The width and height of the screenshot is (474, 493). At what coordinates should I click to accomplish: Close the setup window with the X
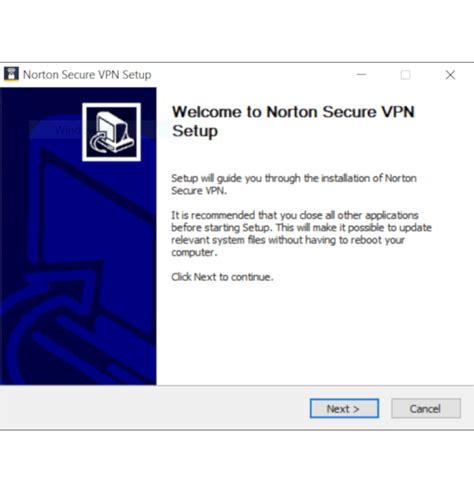(x=450, y=75)
